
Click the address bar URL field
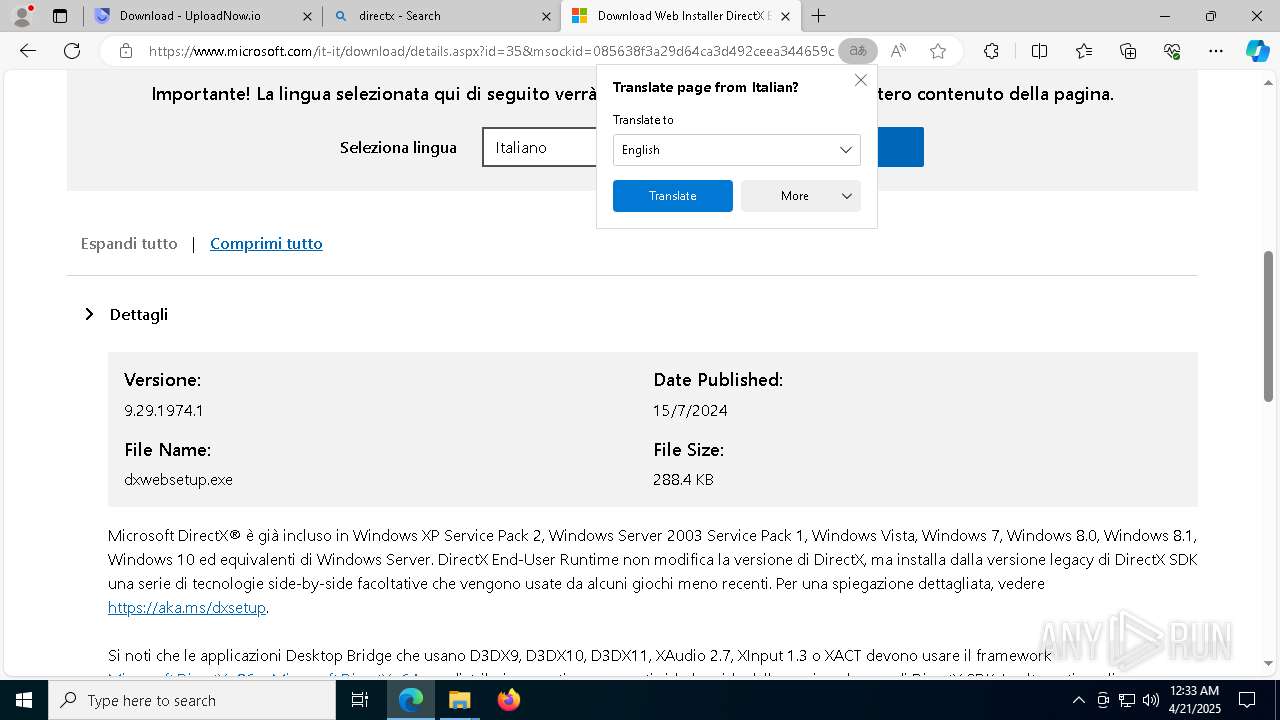click(x=490, y=51)
